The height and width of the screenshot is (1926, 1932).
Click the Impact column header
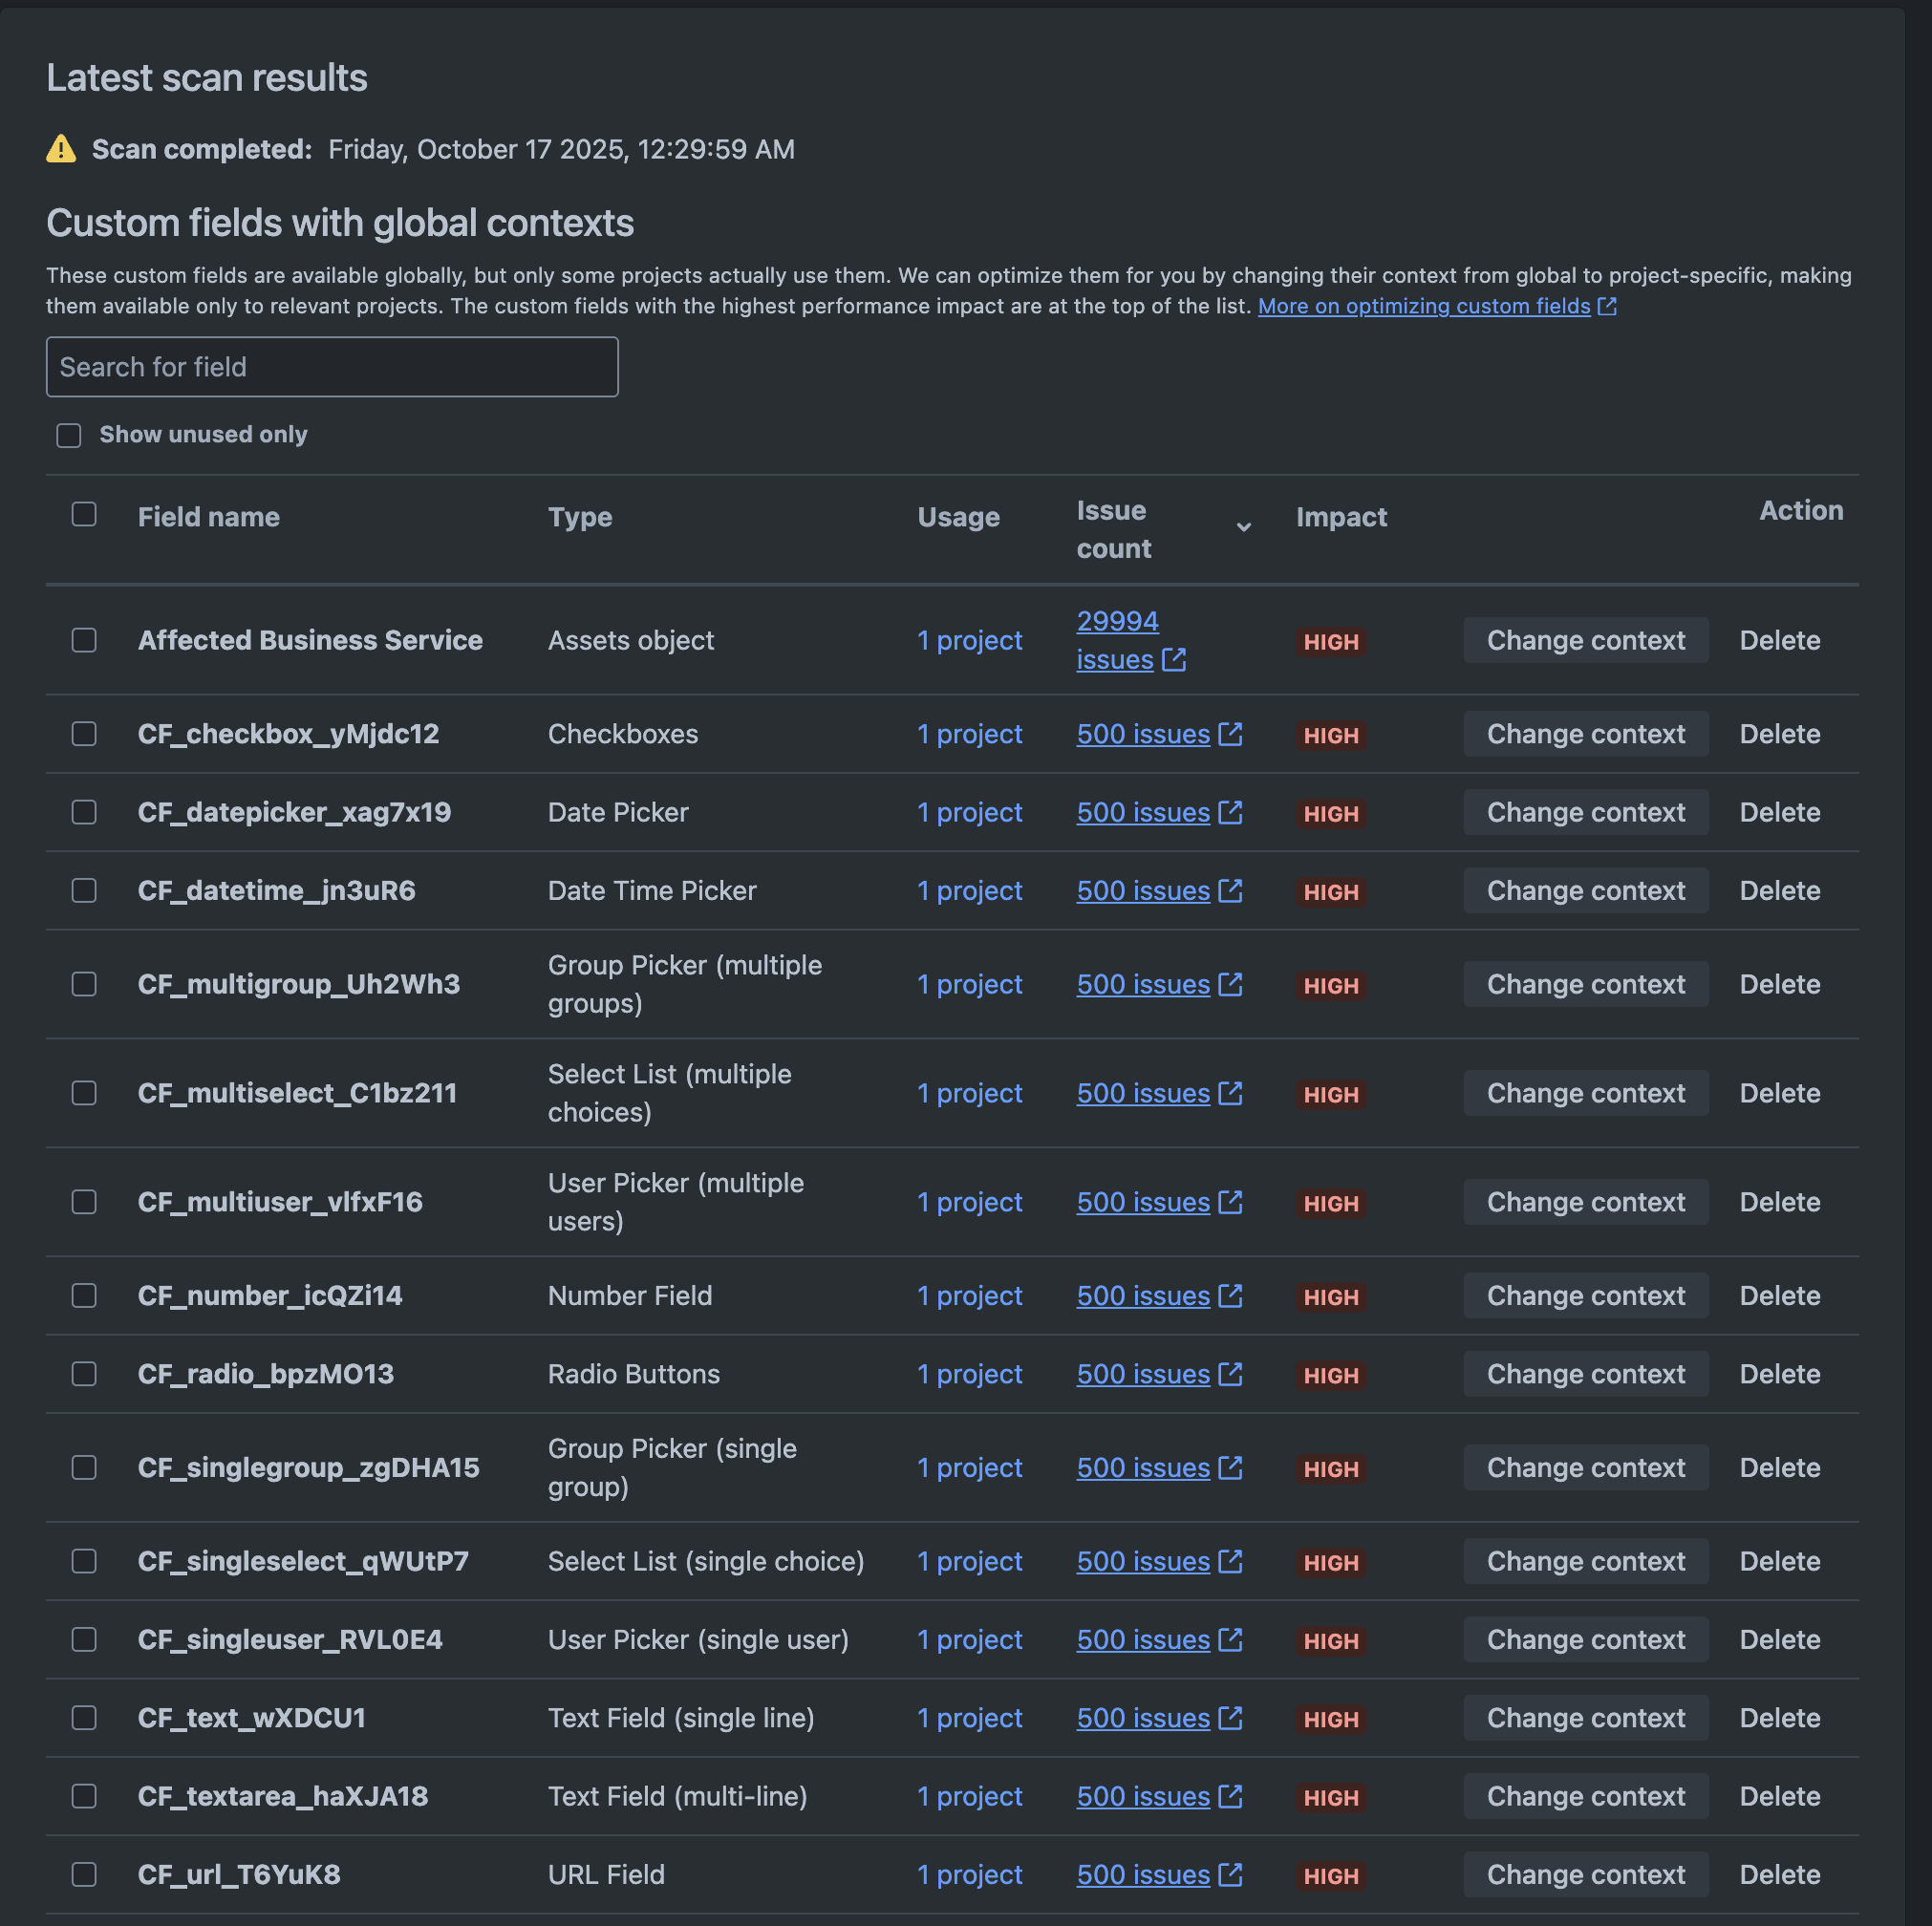(1341, 517)
